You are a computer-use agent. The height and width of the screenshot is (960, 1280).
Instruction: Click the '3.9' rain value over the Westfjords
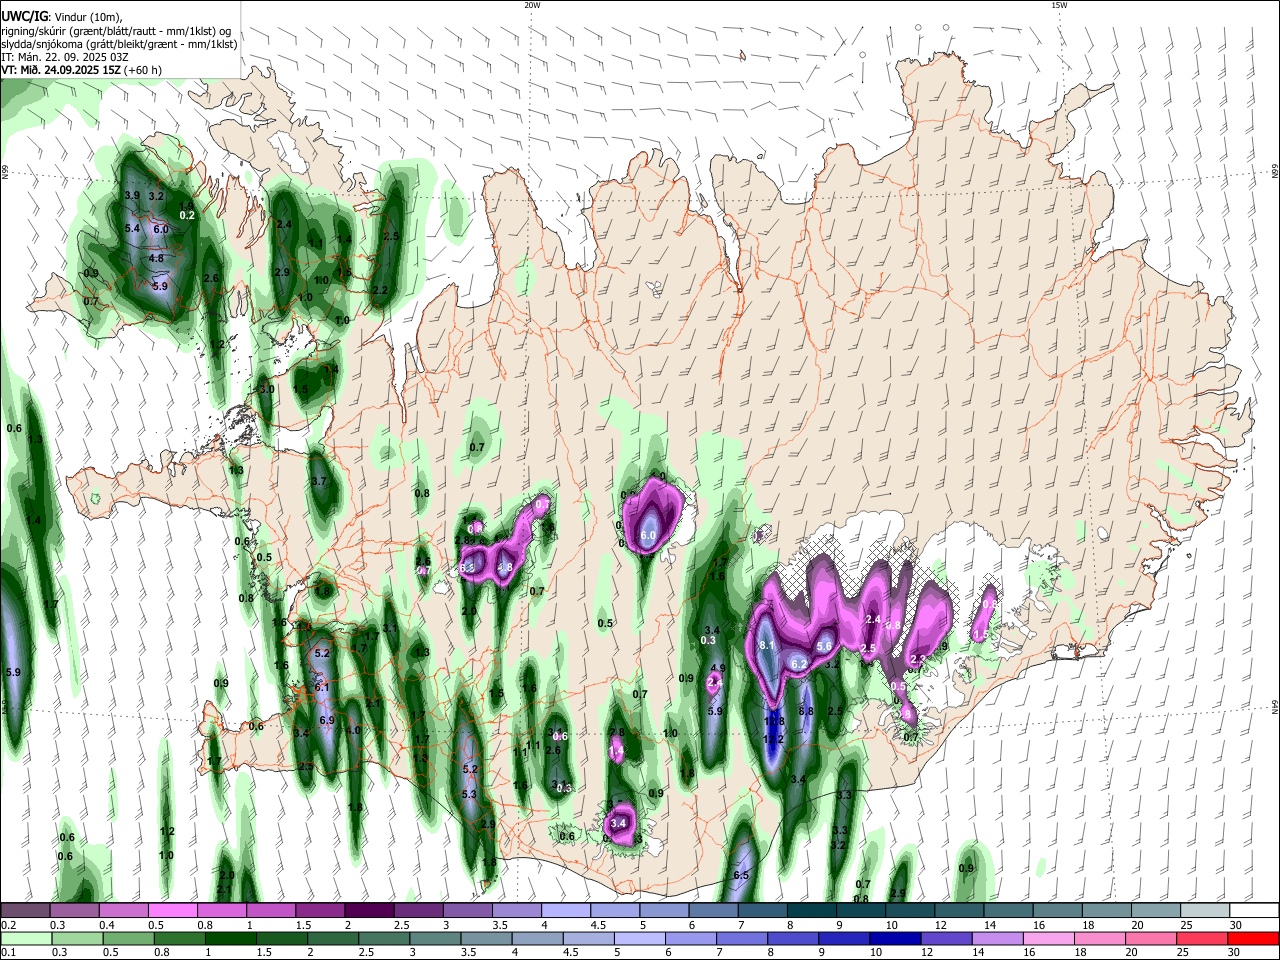(x=132, y=195)
